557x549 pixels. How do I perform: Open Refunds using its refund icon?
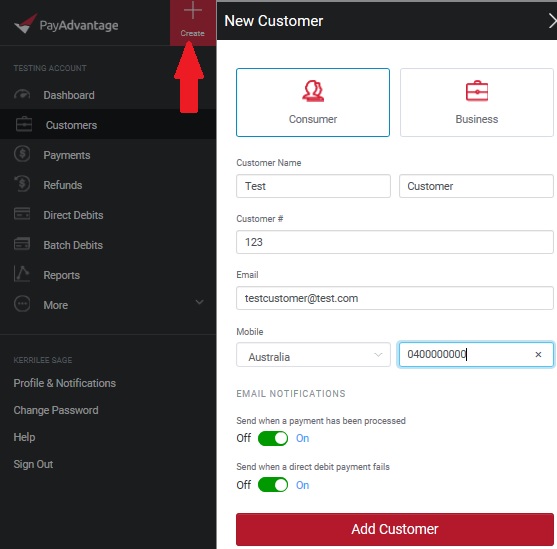pos(22,184)
